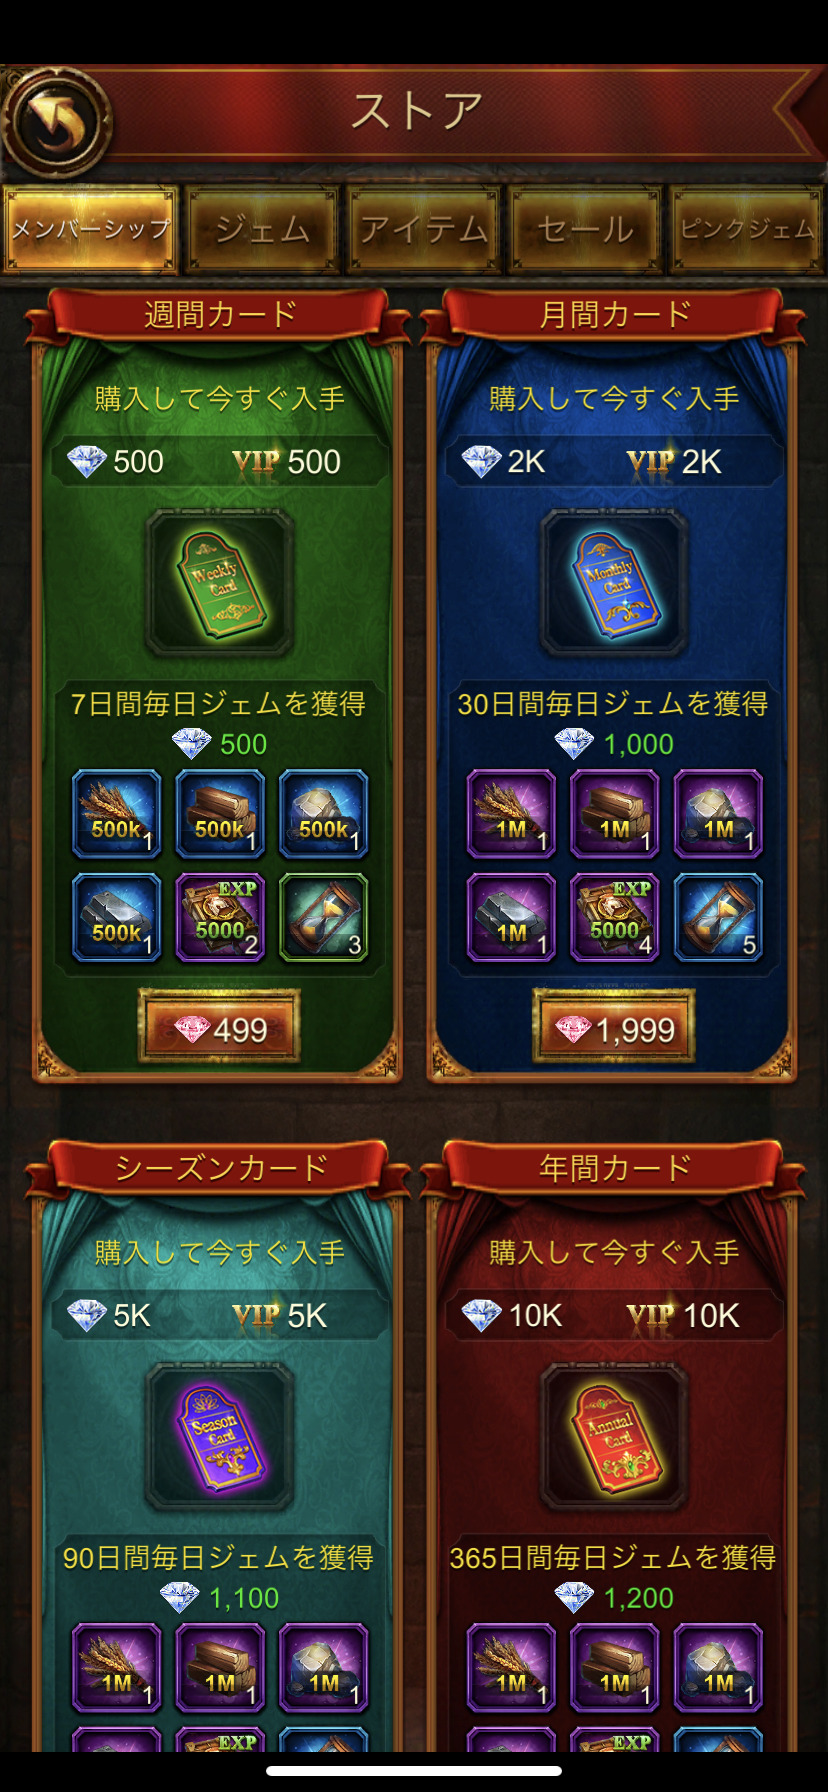This screenshot has width=828, height=1792.
Task: Tap the hourglass speedup item in 週間カード
Action: (x=323, y=918)
